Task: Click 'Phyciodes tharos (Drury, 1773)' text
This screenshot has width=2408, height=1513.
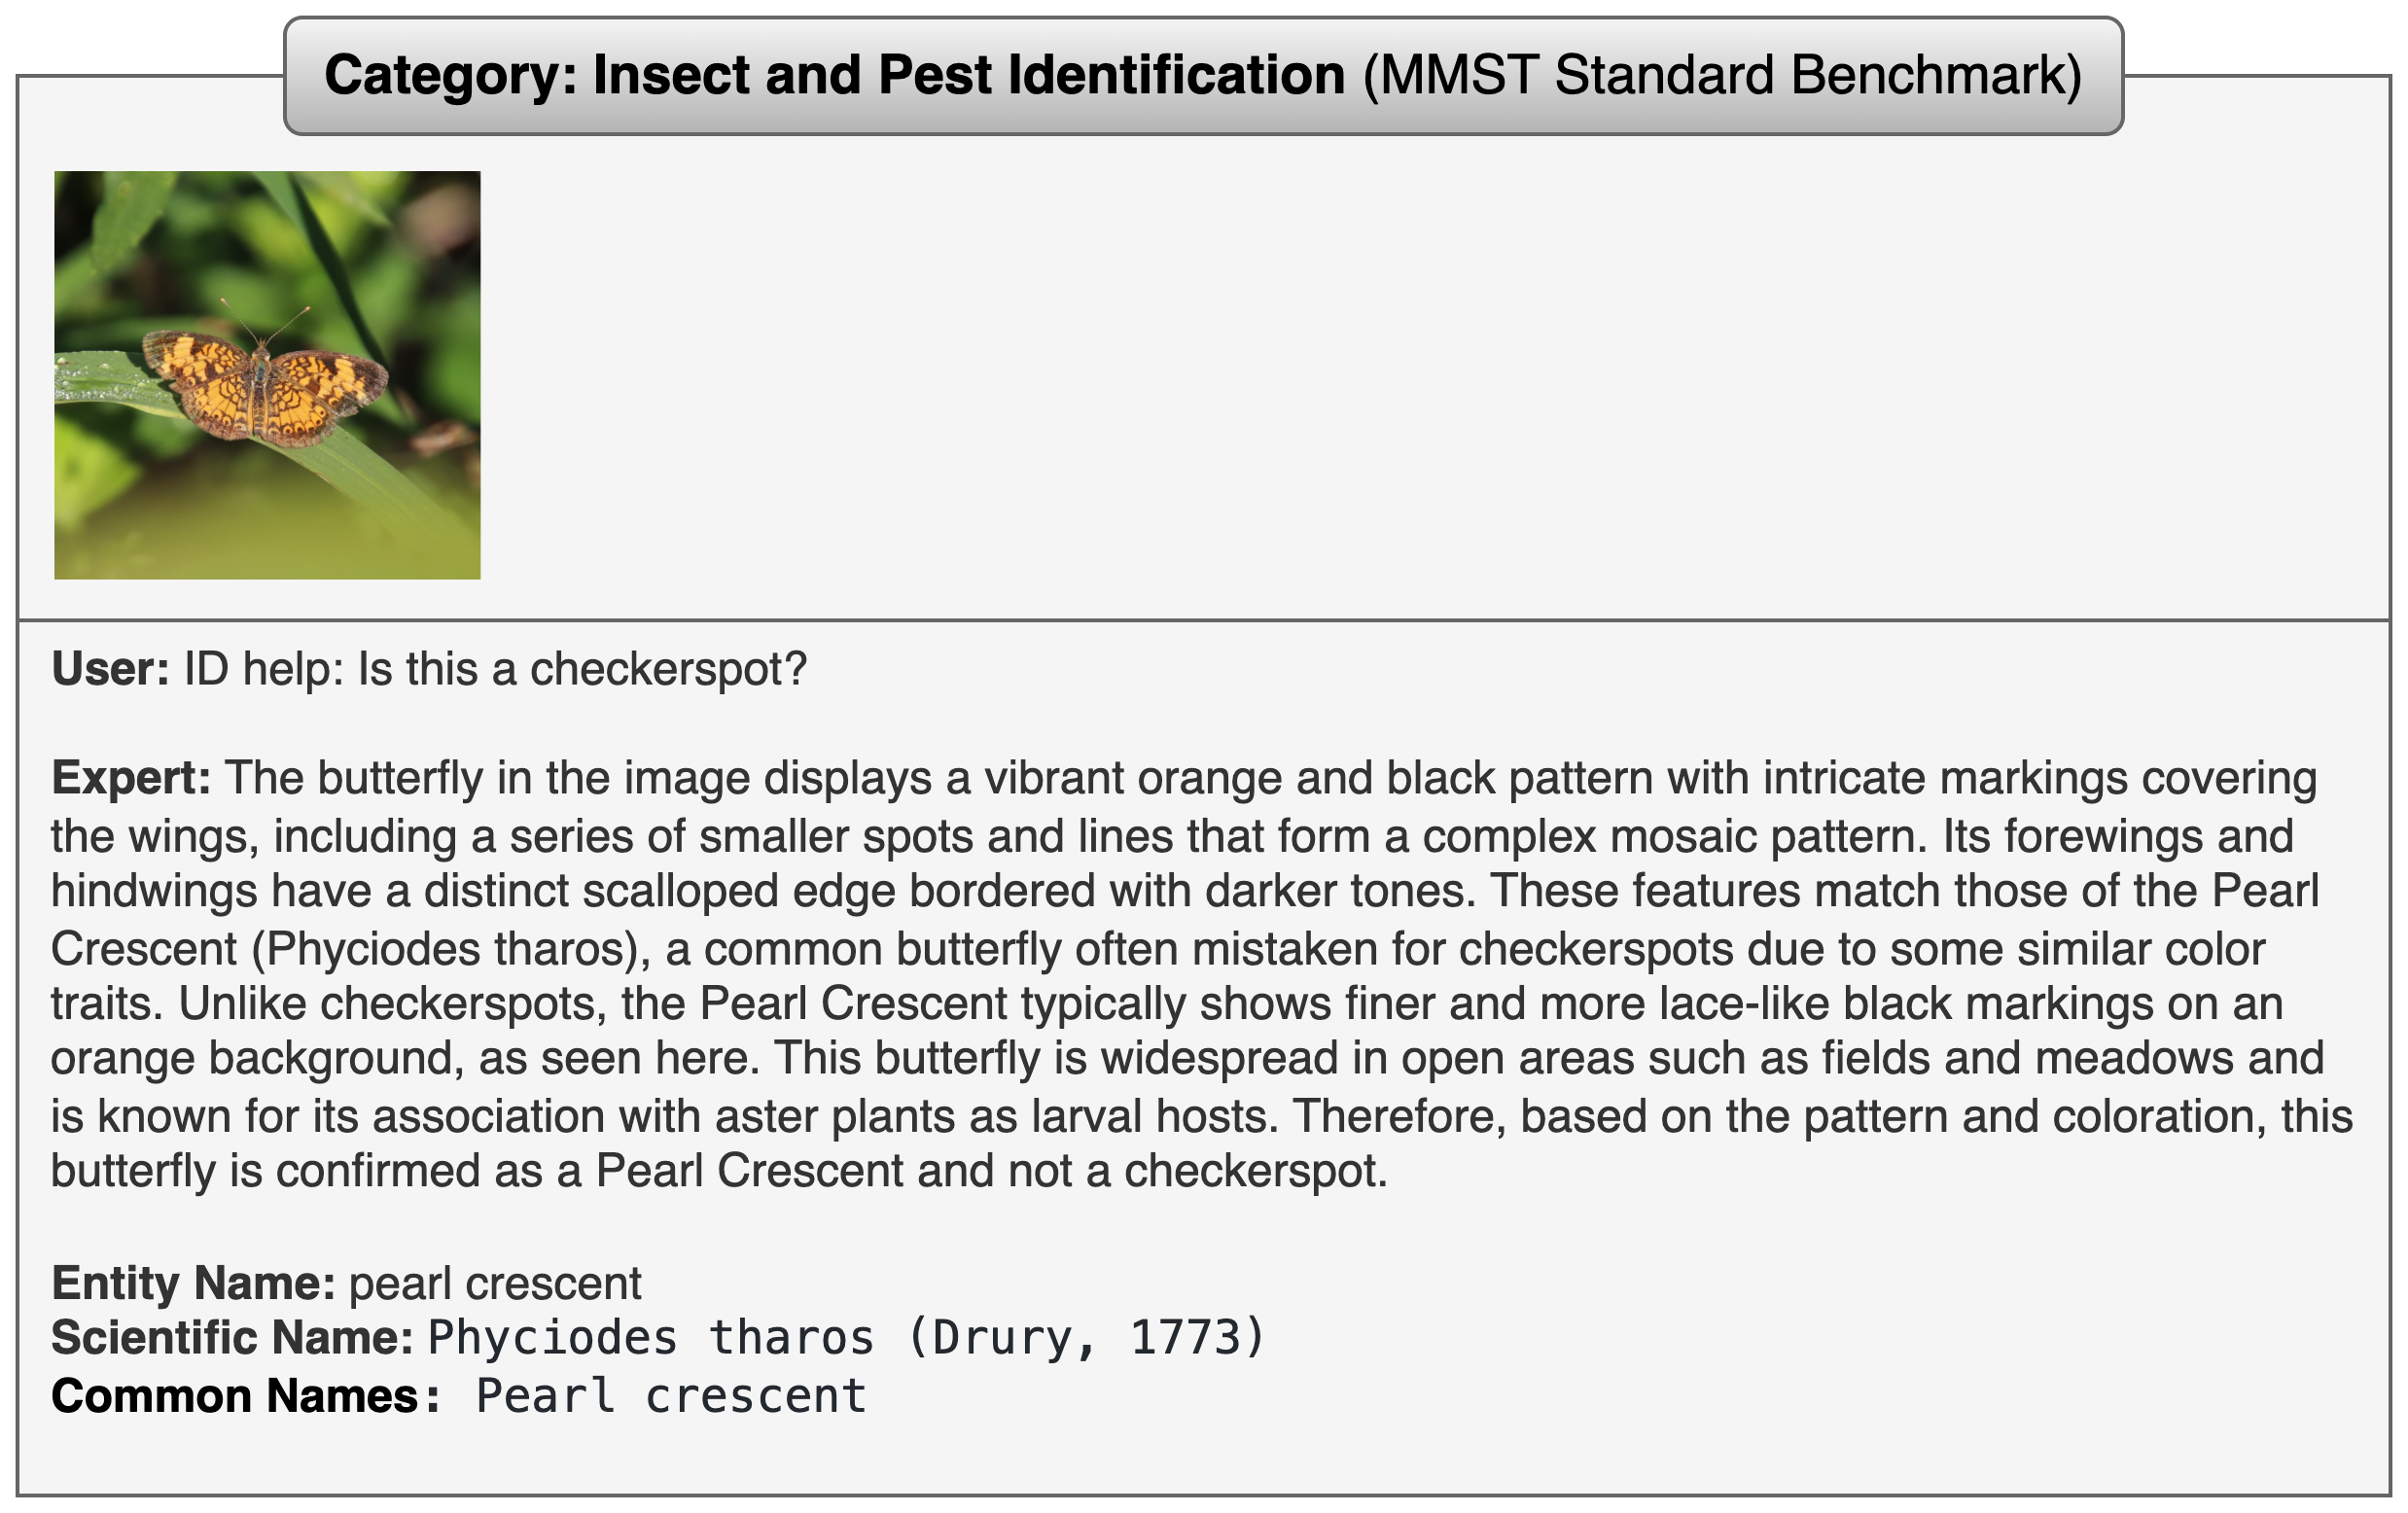Action: (x=847, y=1338)
